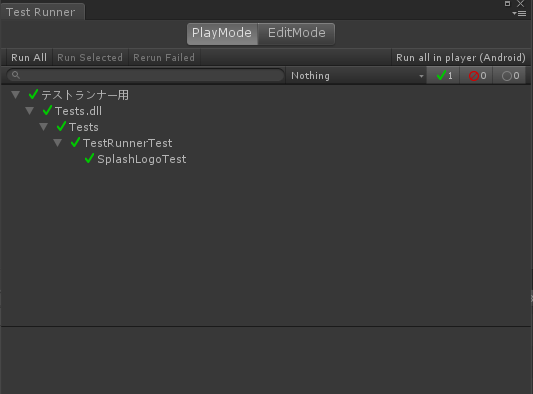
Task: Click the Run All button
Action: tap(29, 57)
